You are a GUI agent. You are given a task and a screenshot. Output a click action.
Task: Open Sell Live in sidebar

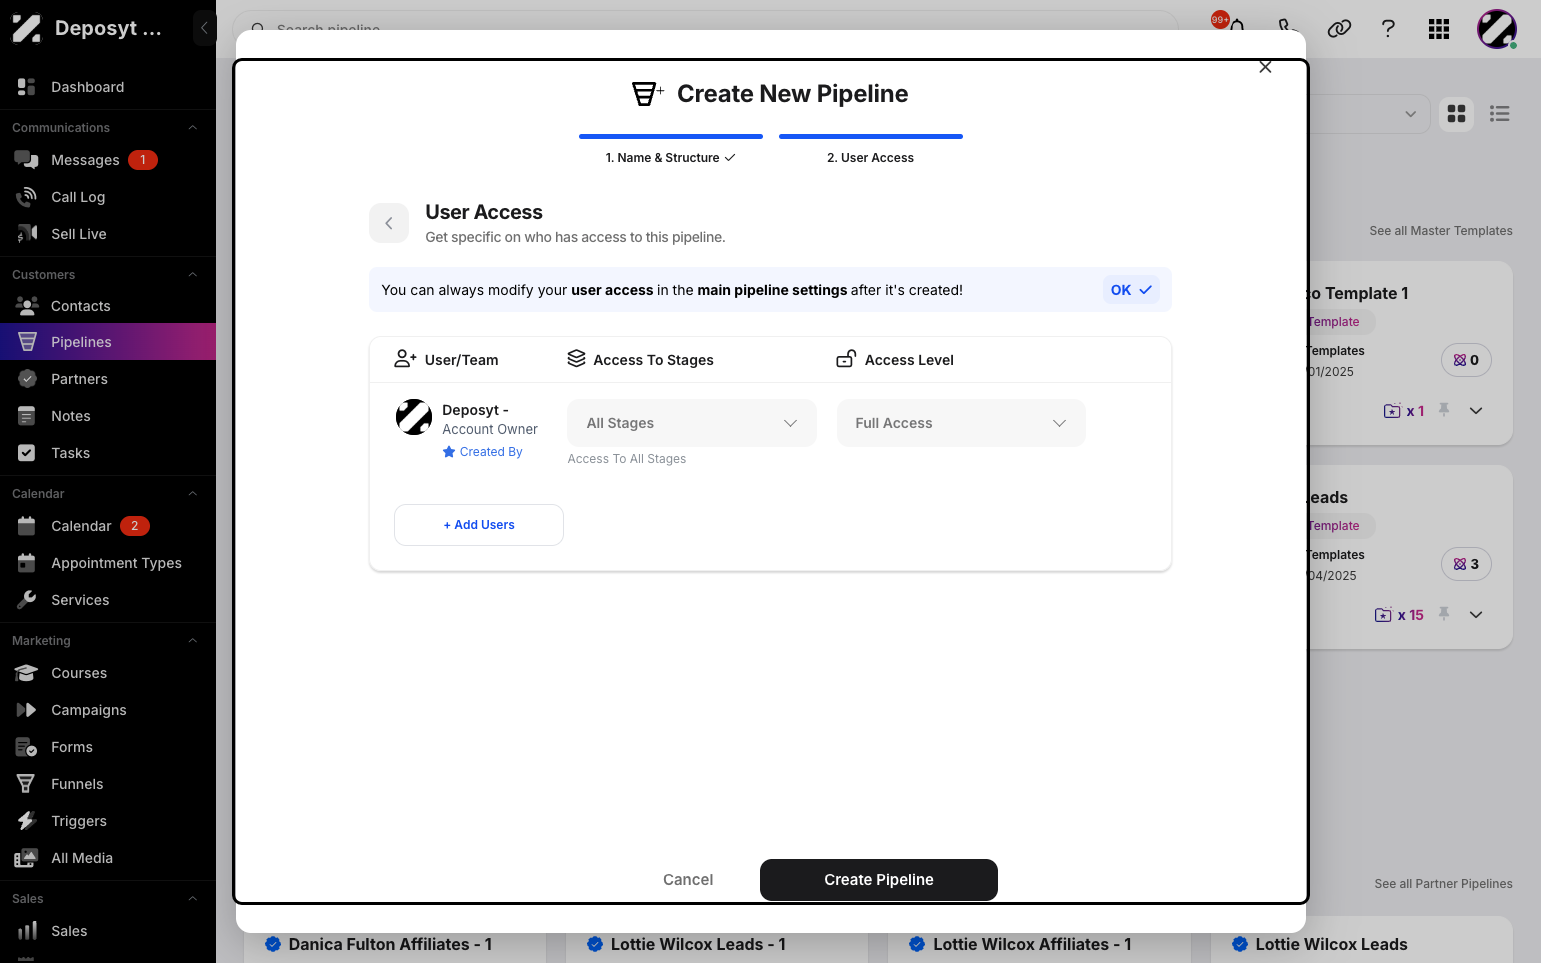108,234
